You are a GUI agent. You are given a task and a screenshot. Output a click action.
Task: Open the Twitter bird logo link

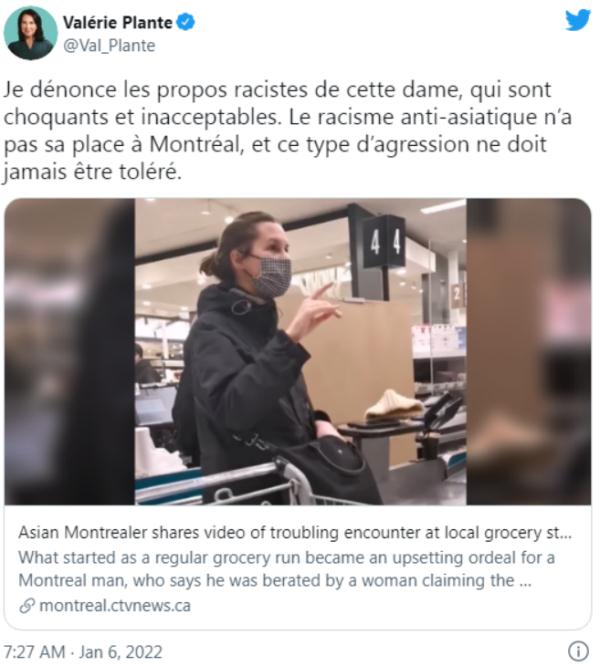click(x=578, y=20)
